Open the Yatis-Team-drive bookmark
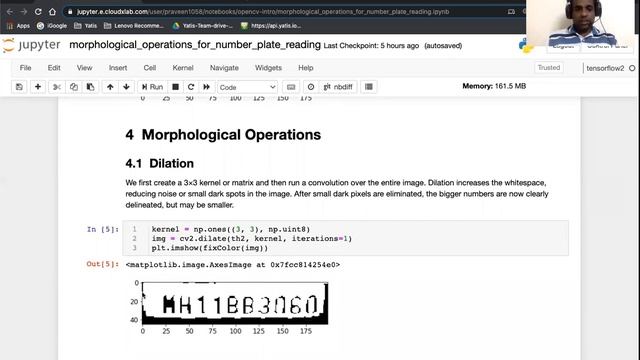Image resolution: width=640 pixels, height=360 pixels. (x=203, y=26)
